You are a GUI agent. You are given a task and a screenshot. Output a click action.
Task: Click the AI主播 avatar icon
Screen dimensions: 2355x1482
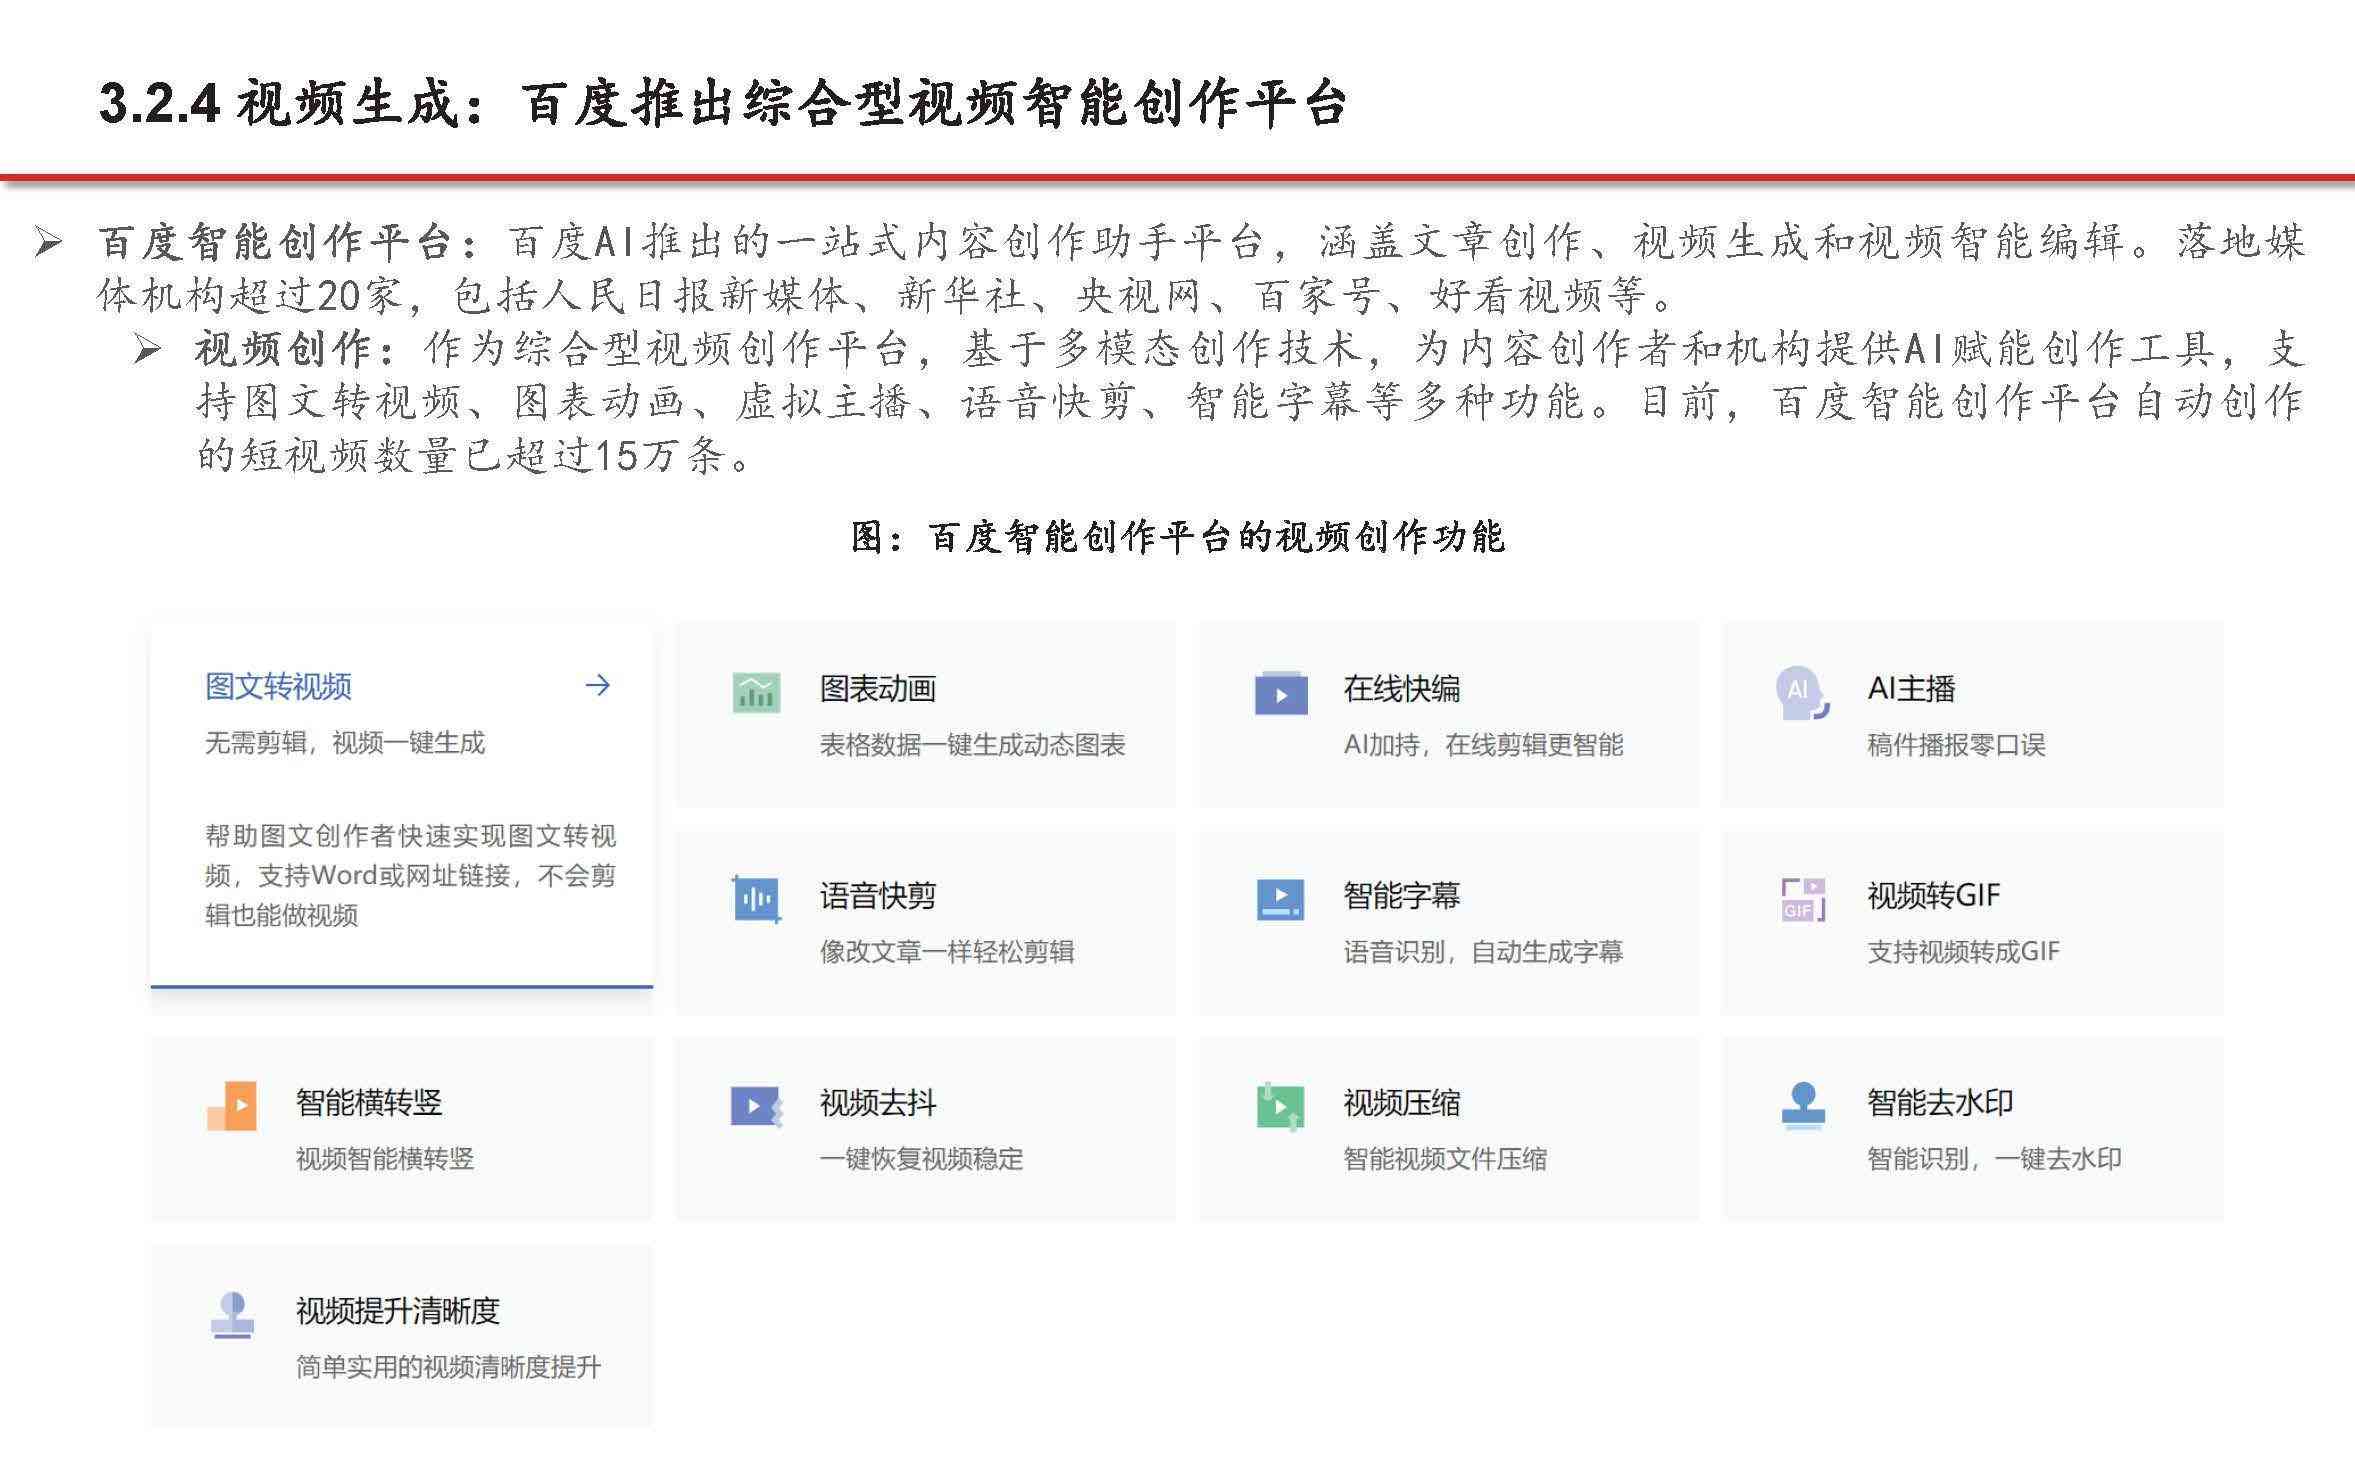(1802, 692)
